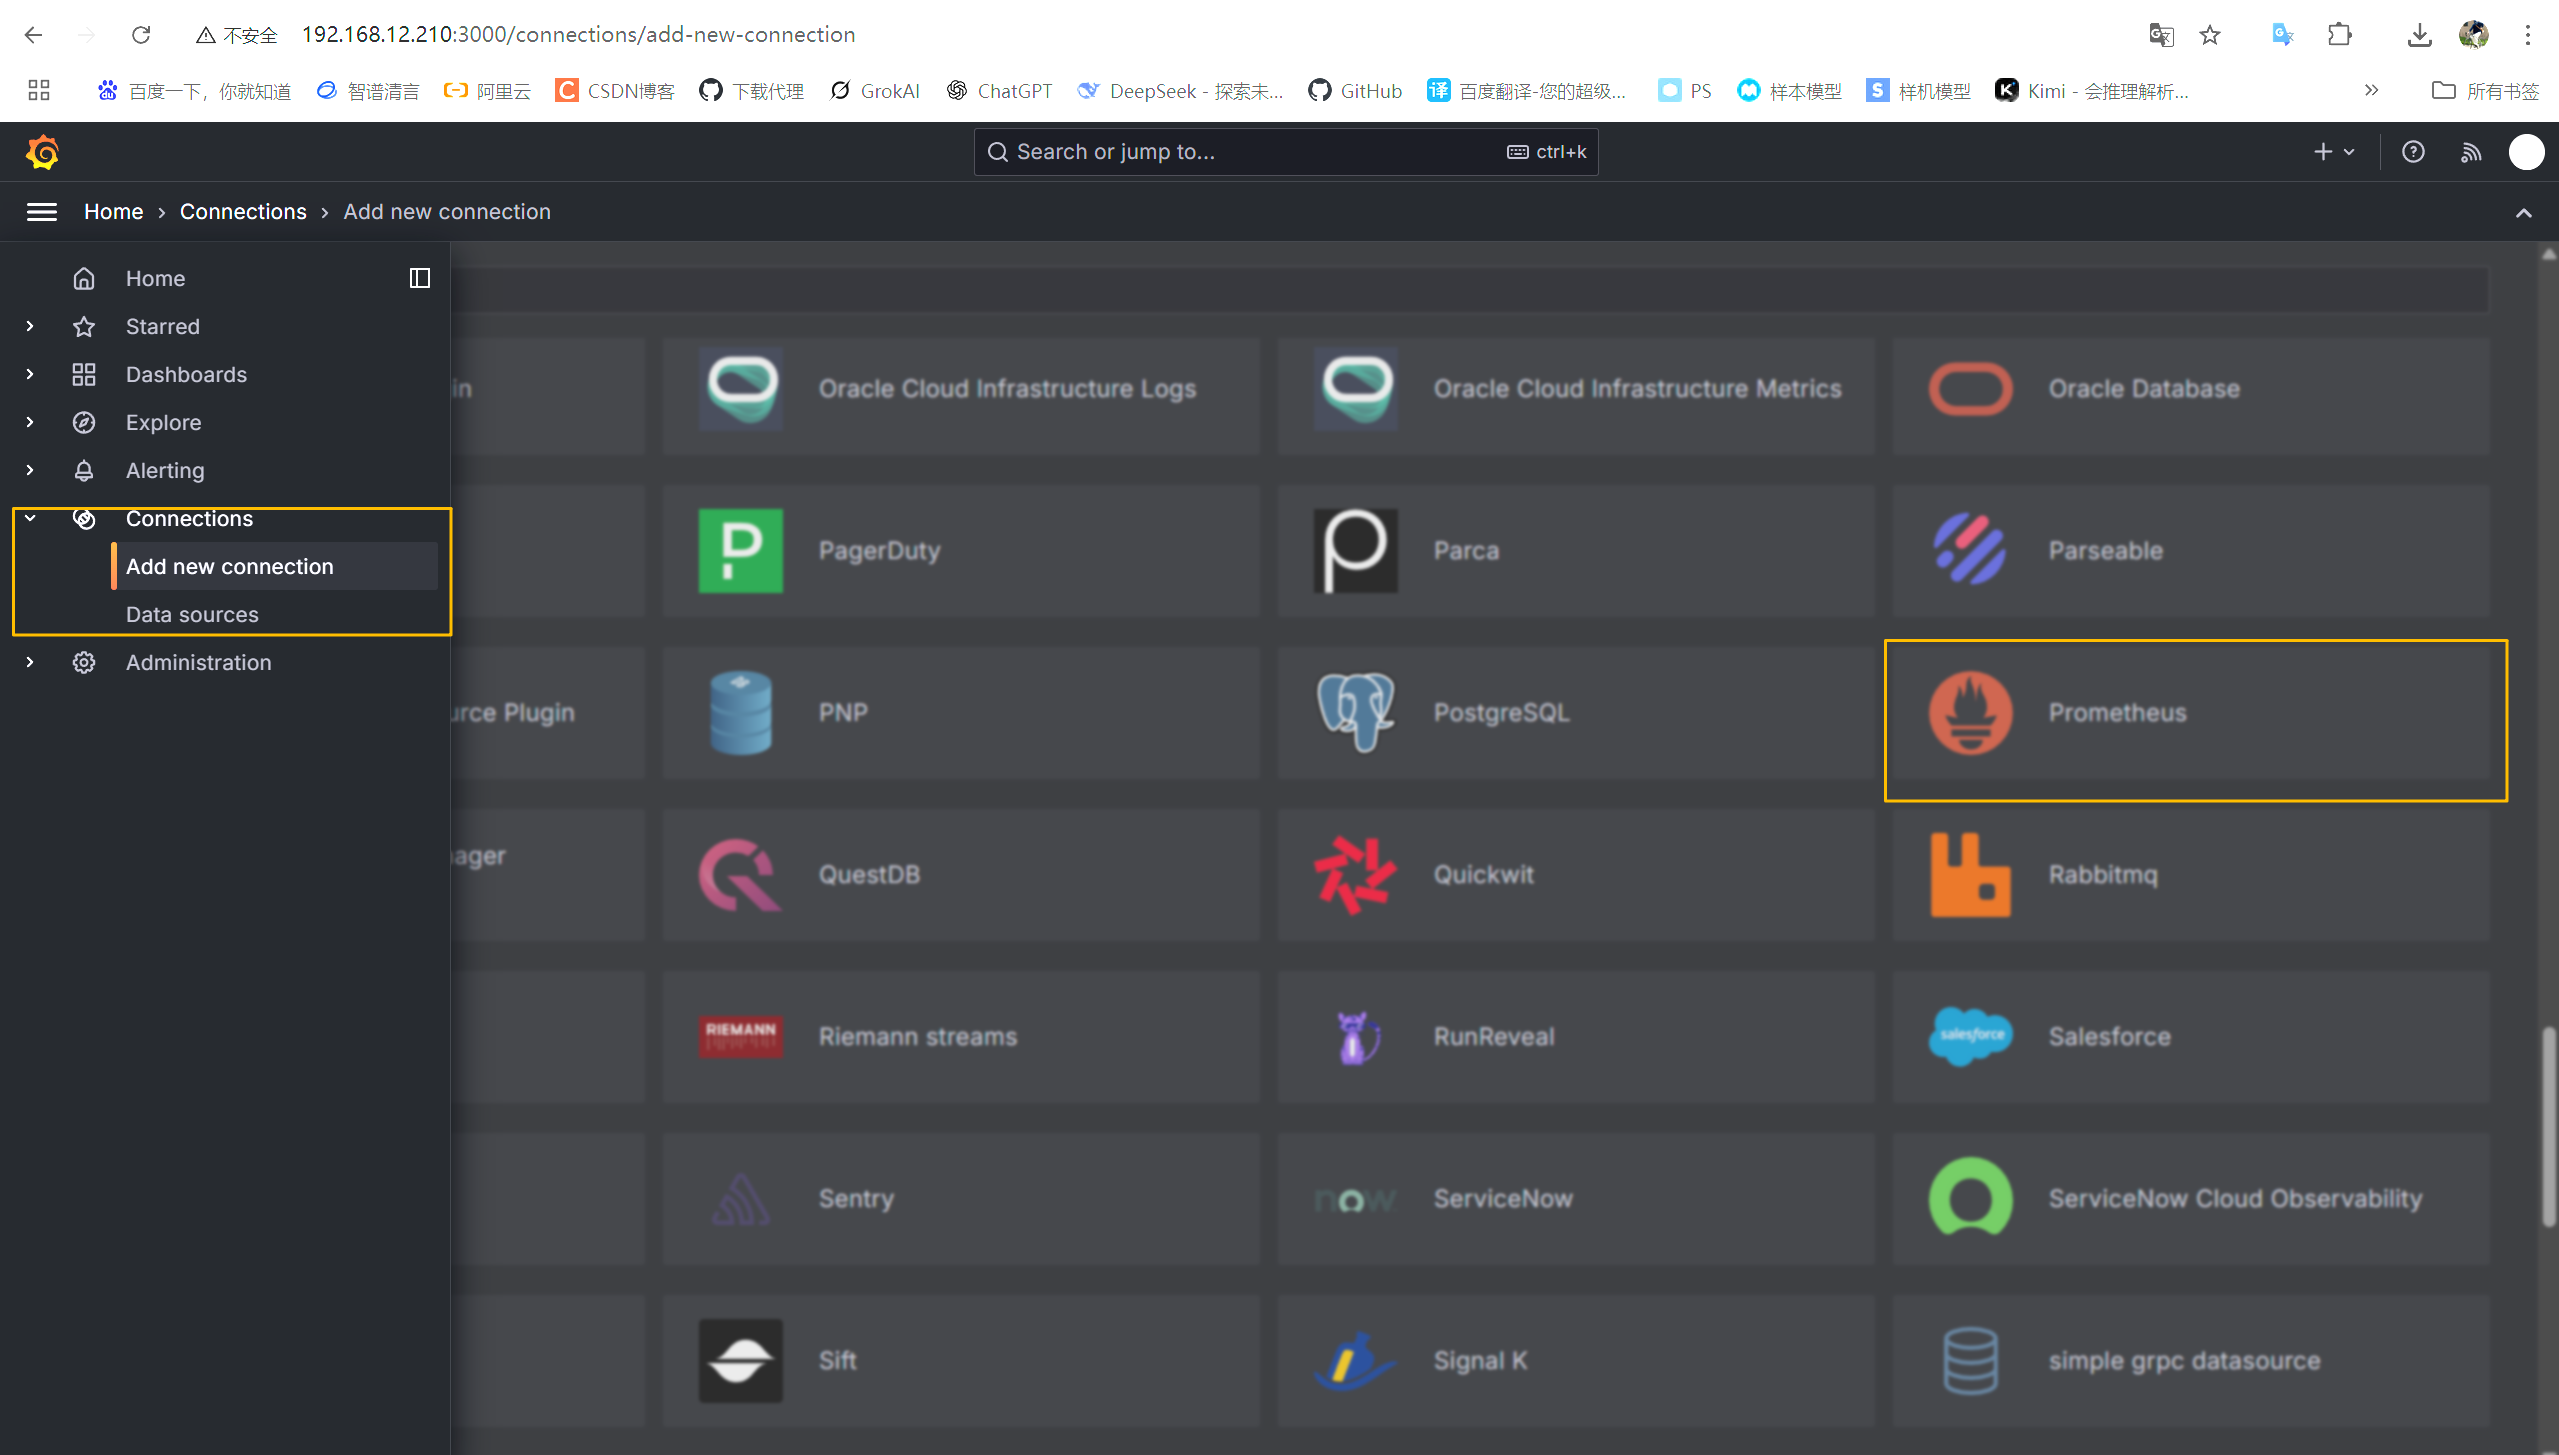Open Oracle Cloud Infrastructure Metrics card

click(1576, 394)
